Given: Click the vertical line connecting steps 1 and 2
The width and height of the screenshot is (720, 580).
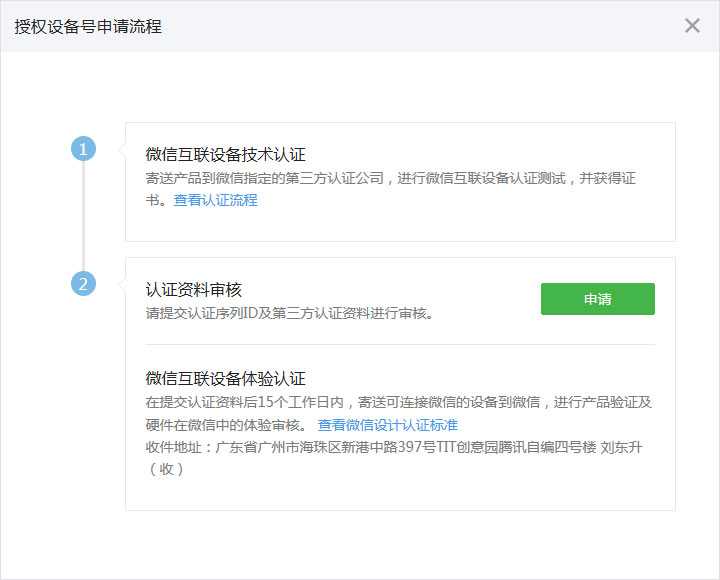Looking at the screenshot, I should click(x=84, y=216).
